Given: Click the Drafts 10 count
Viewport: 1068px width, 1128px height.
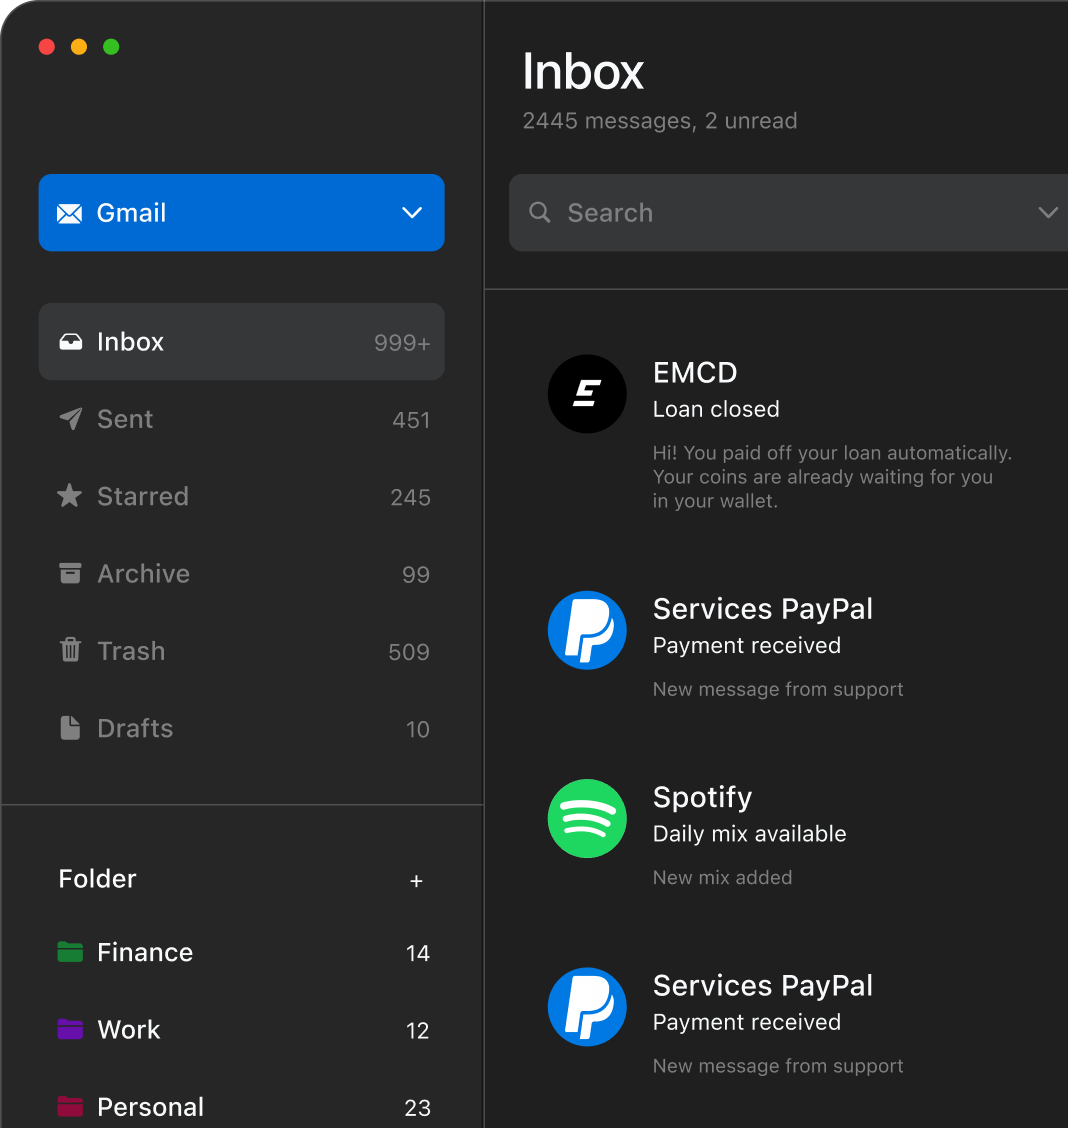Looking at the screenshot, I should point(417,729).
